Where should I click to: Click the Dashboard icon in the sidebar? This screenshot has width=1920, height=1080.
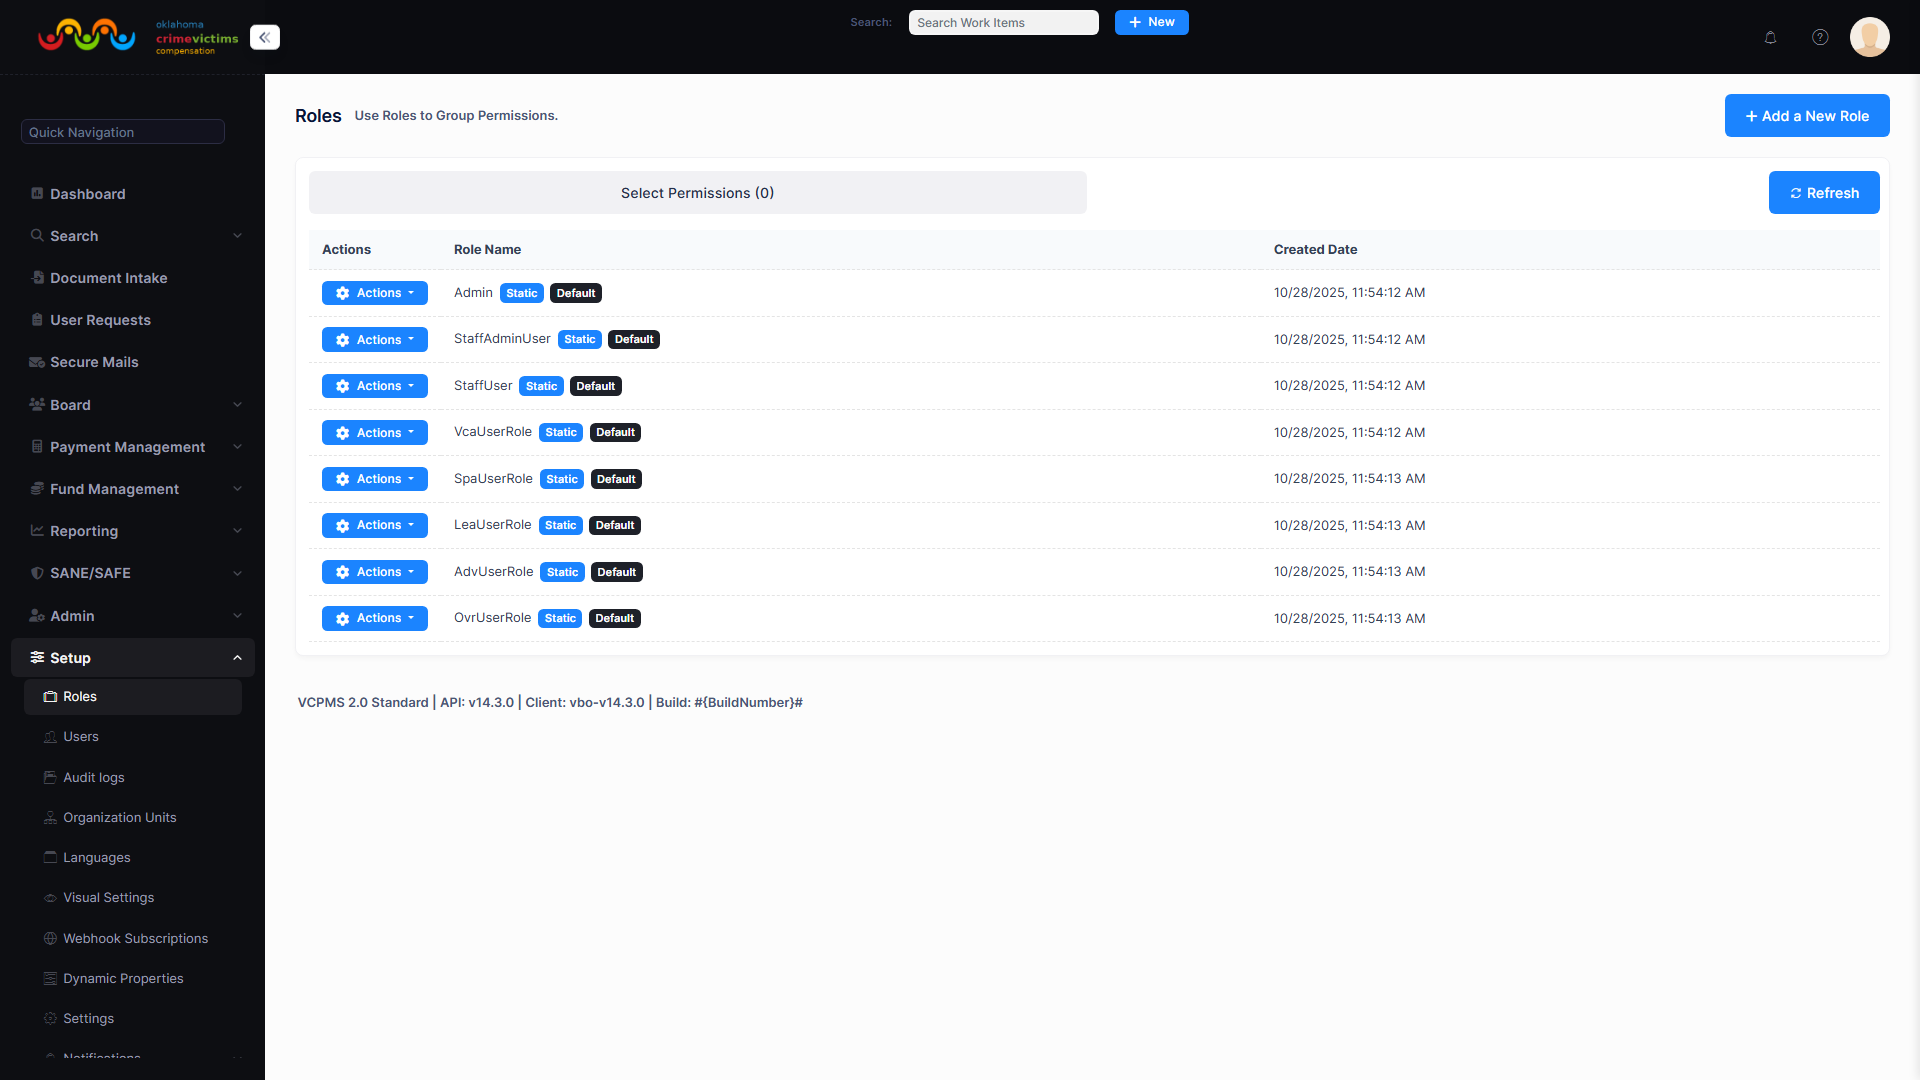point(37,193)
